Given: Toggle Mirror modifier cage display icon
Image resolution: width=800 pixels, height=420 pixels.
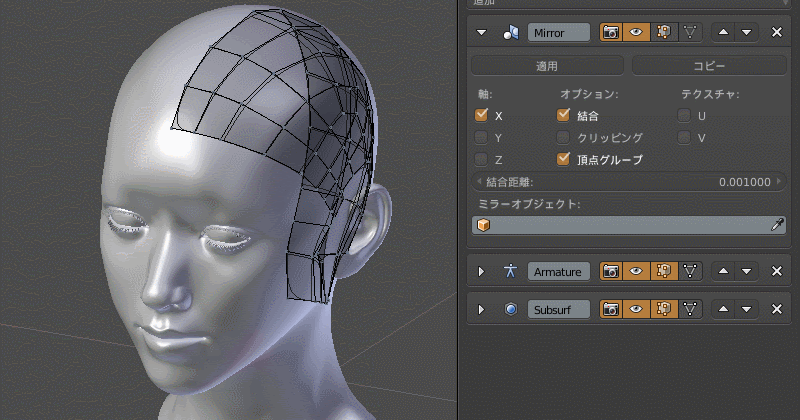Looking at the screenshot, I should point(689,32).
